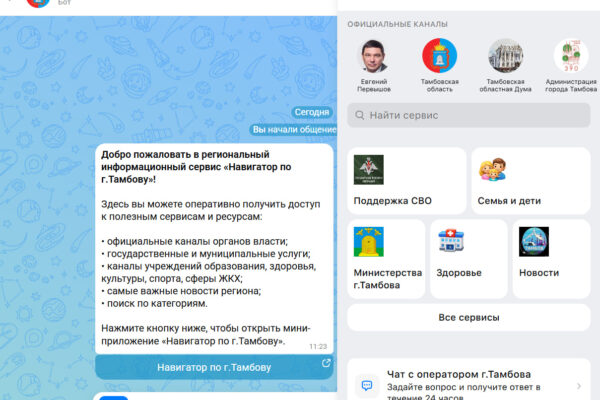The image size is (600, 400).
Task: Select the Министерства г.Тамбова card label
Action: tap(388, 279)
